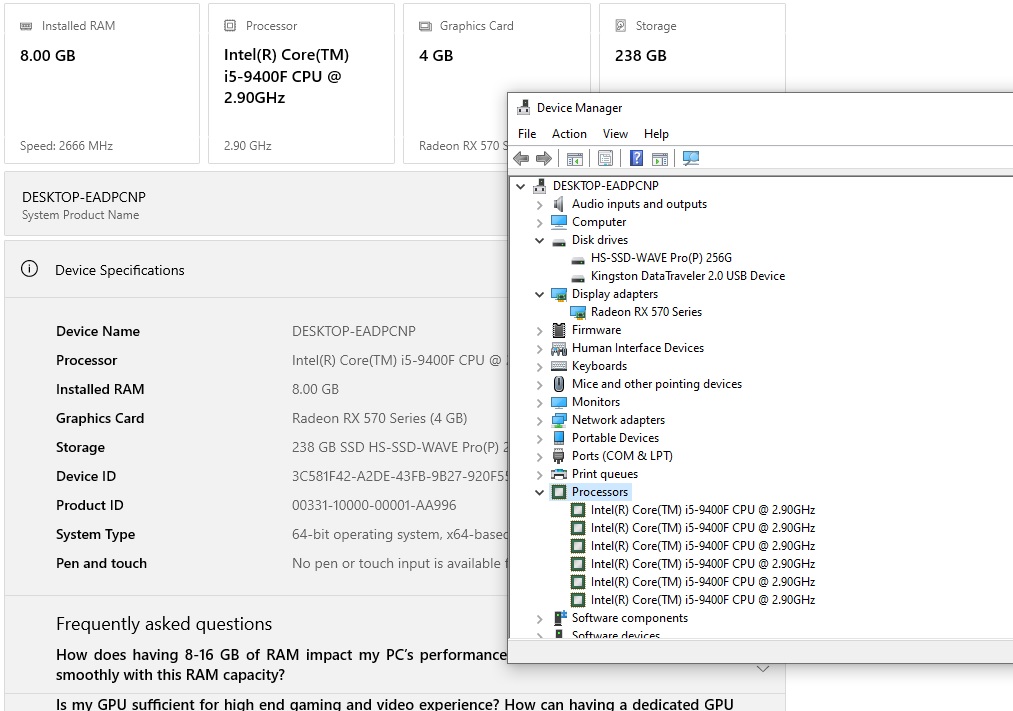The width and height of the screenshot is (1013, 711).
Task: Click the Software components puzzle icon
Action: [x=560, y=618]
